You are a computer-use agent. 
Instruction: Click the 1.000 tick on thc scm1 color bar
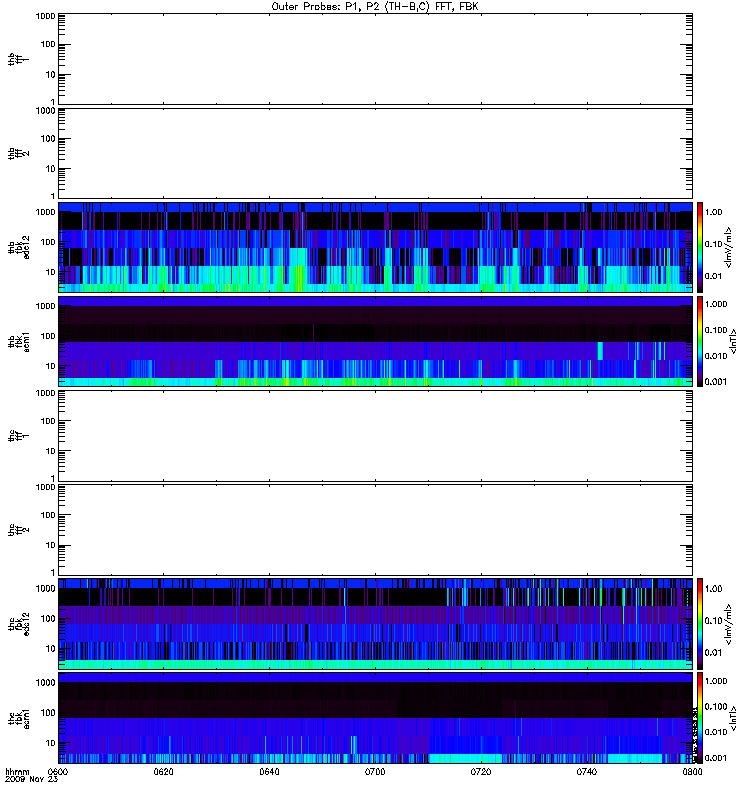716,681
